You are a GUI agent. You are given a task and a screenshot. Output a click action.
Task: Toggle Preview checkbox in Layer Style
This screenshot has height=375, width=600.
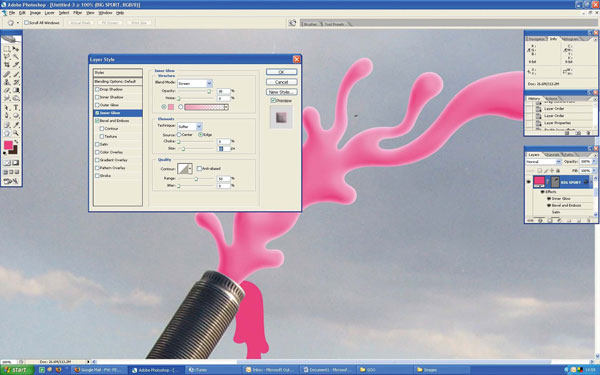click(273, 100)
